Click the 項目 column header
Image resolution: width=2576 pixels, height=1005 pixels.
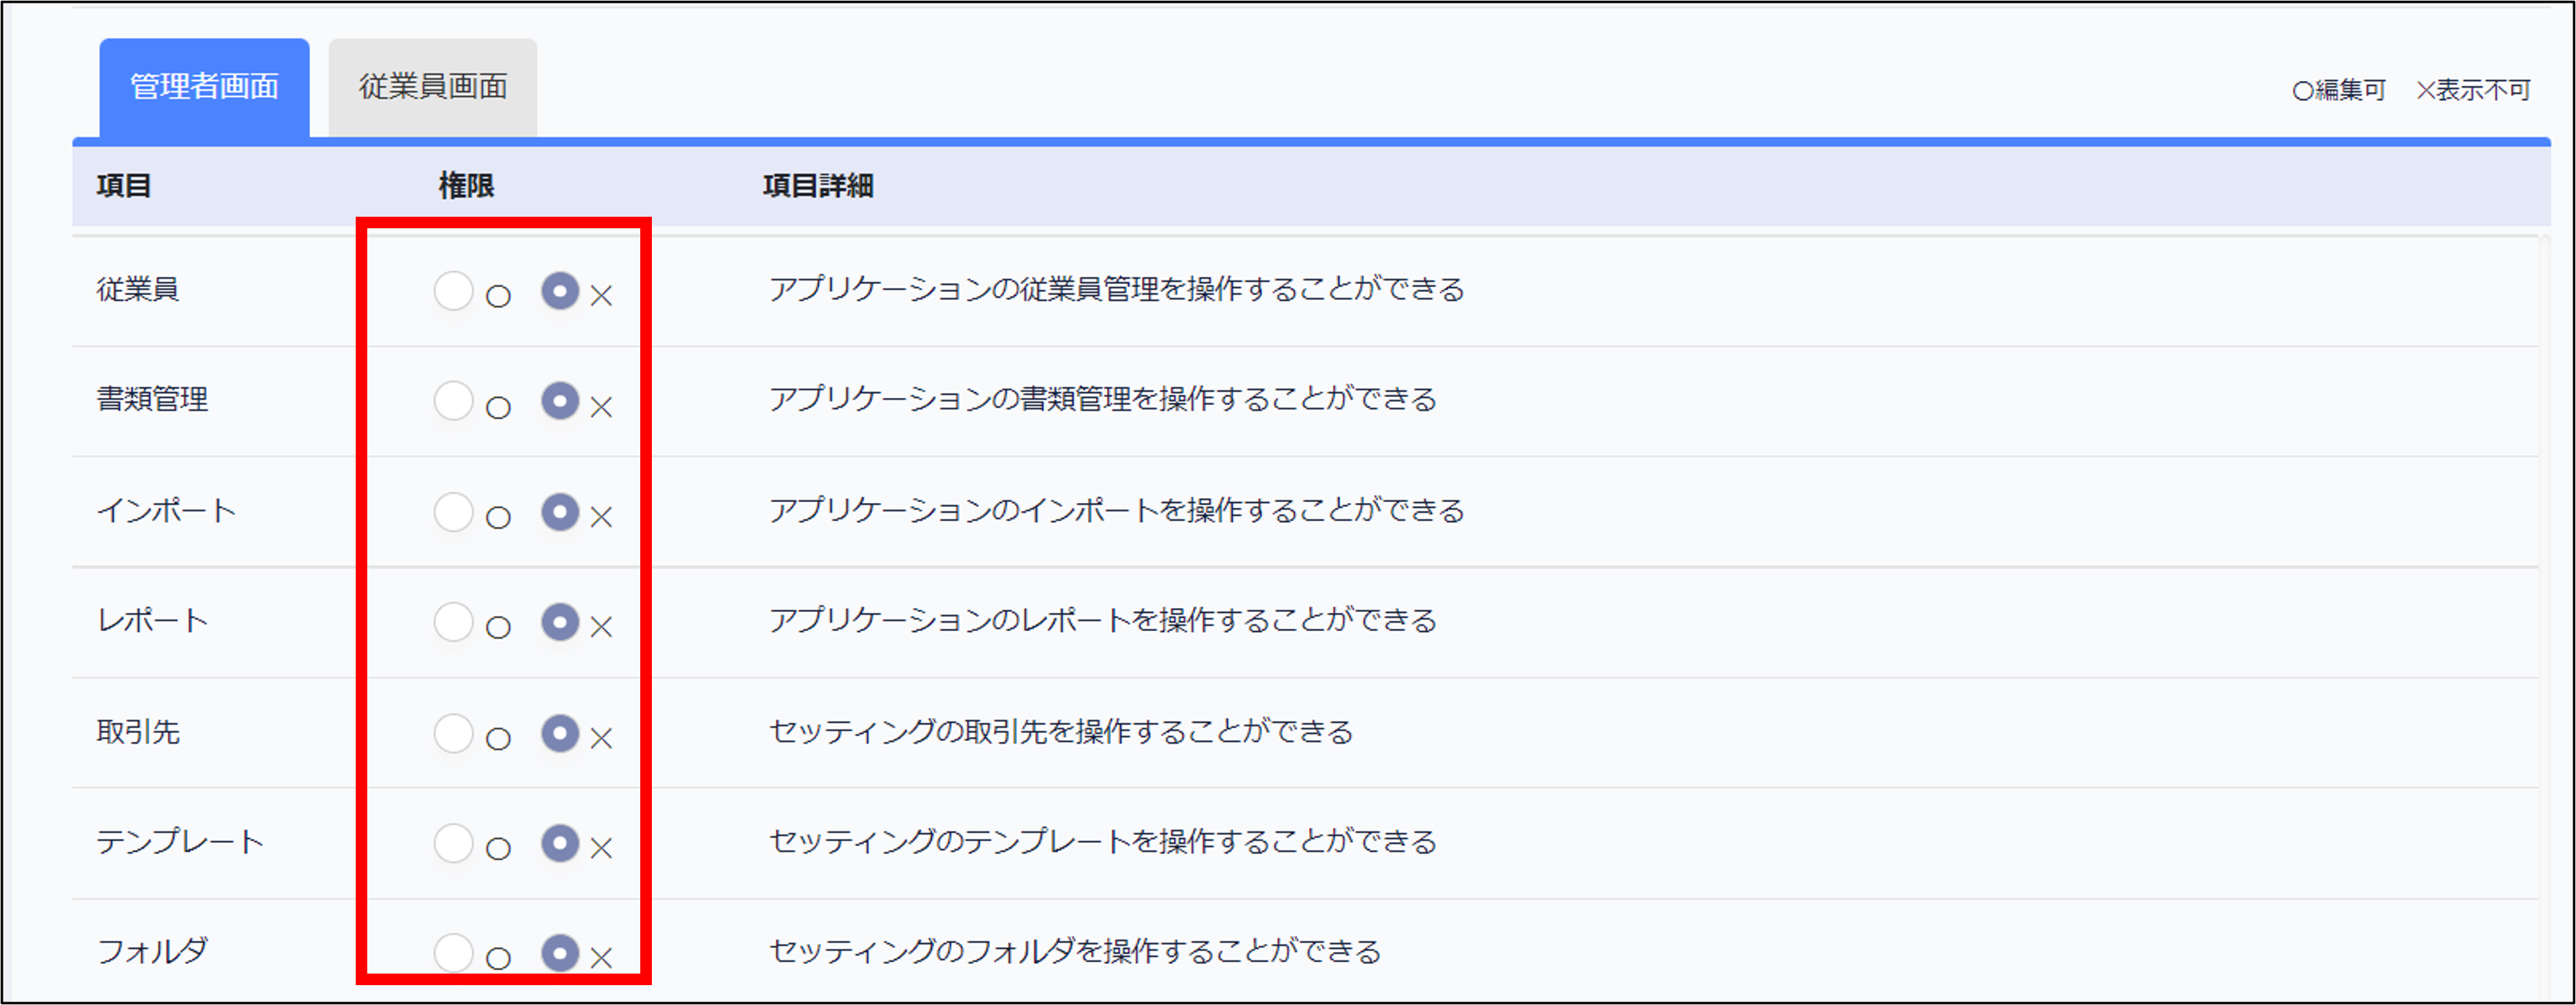point(124,186)
